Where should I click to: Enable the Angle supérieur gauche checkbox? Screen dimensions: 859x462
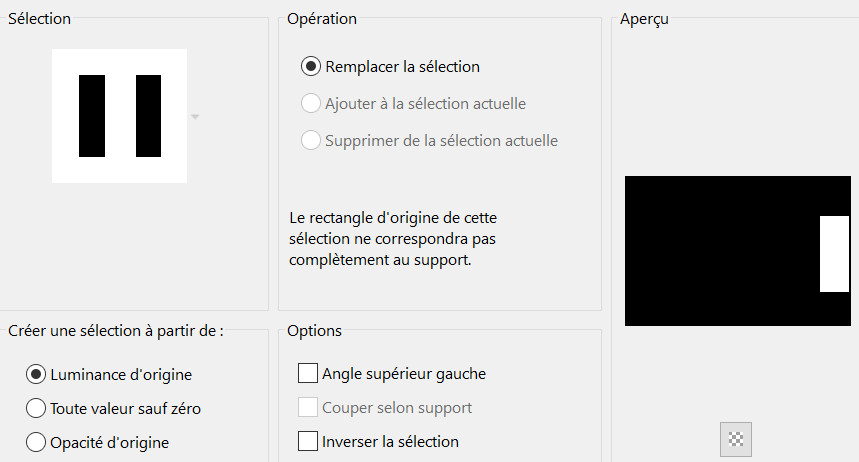pyautogui.click(x=308, y=374)
